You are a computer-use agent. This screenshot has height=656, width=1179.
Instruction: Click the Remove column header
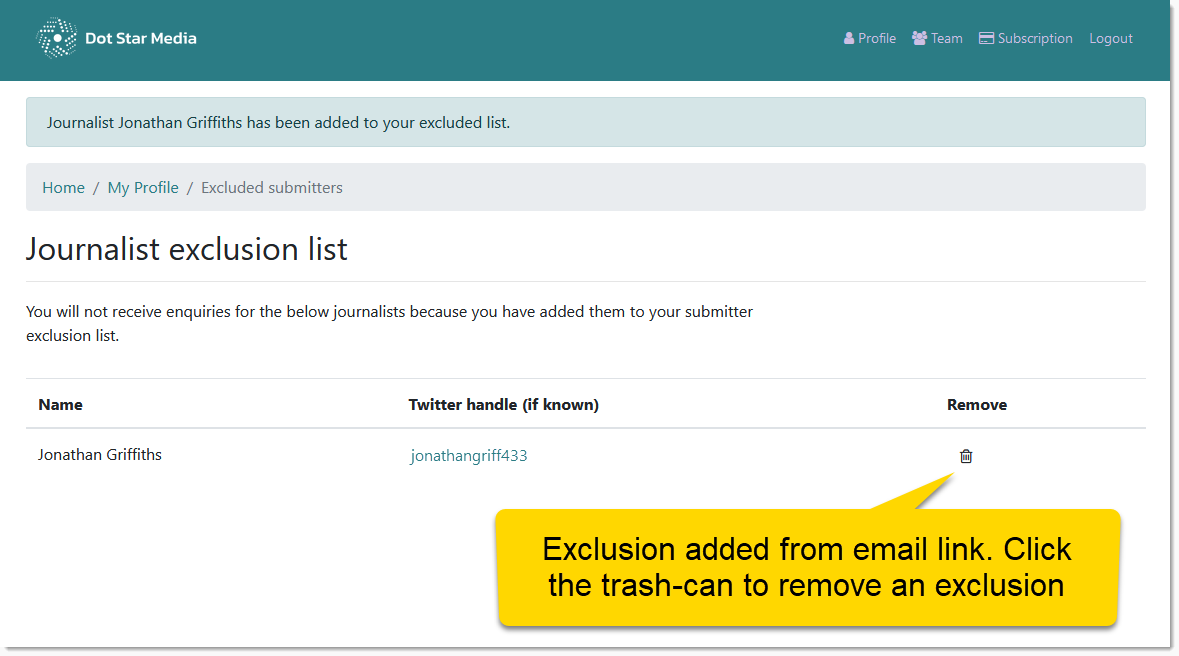(976, 405)
